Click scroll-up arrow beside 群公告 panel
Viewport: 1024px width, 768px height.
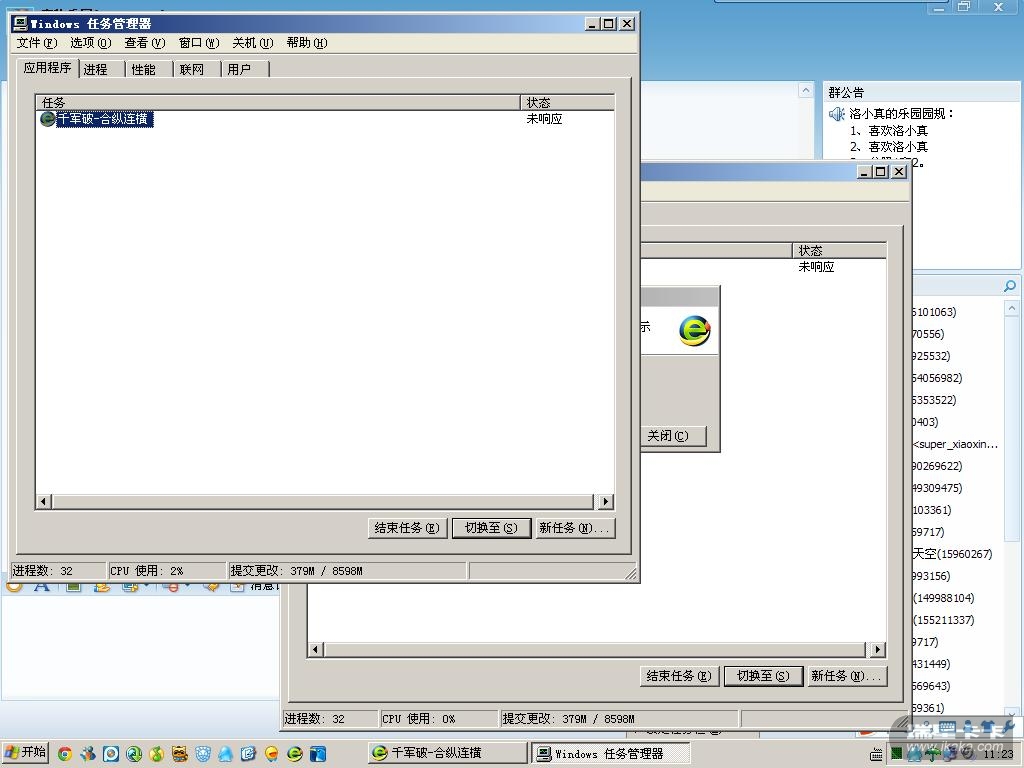click(806, 90)
